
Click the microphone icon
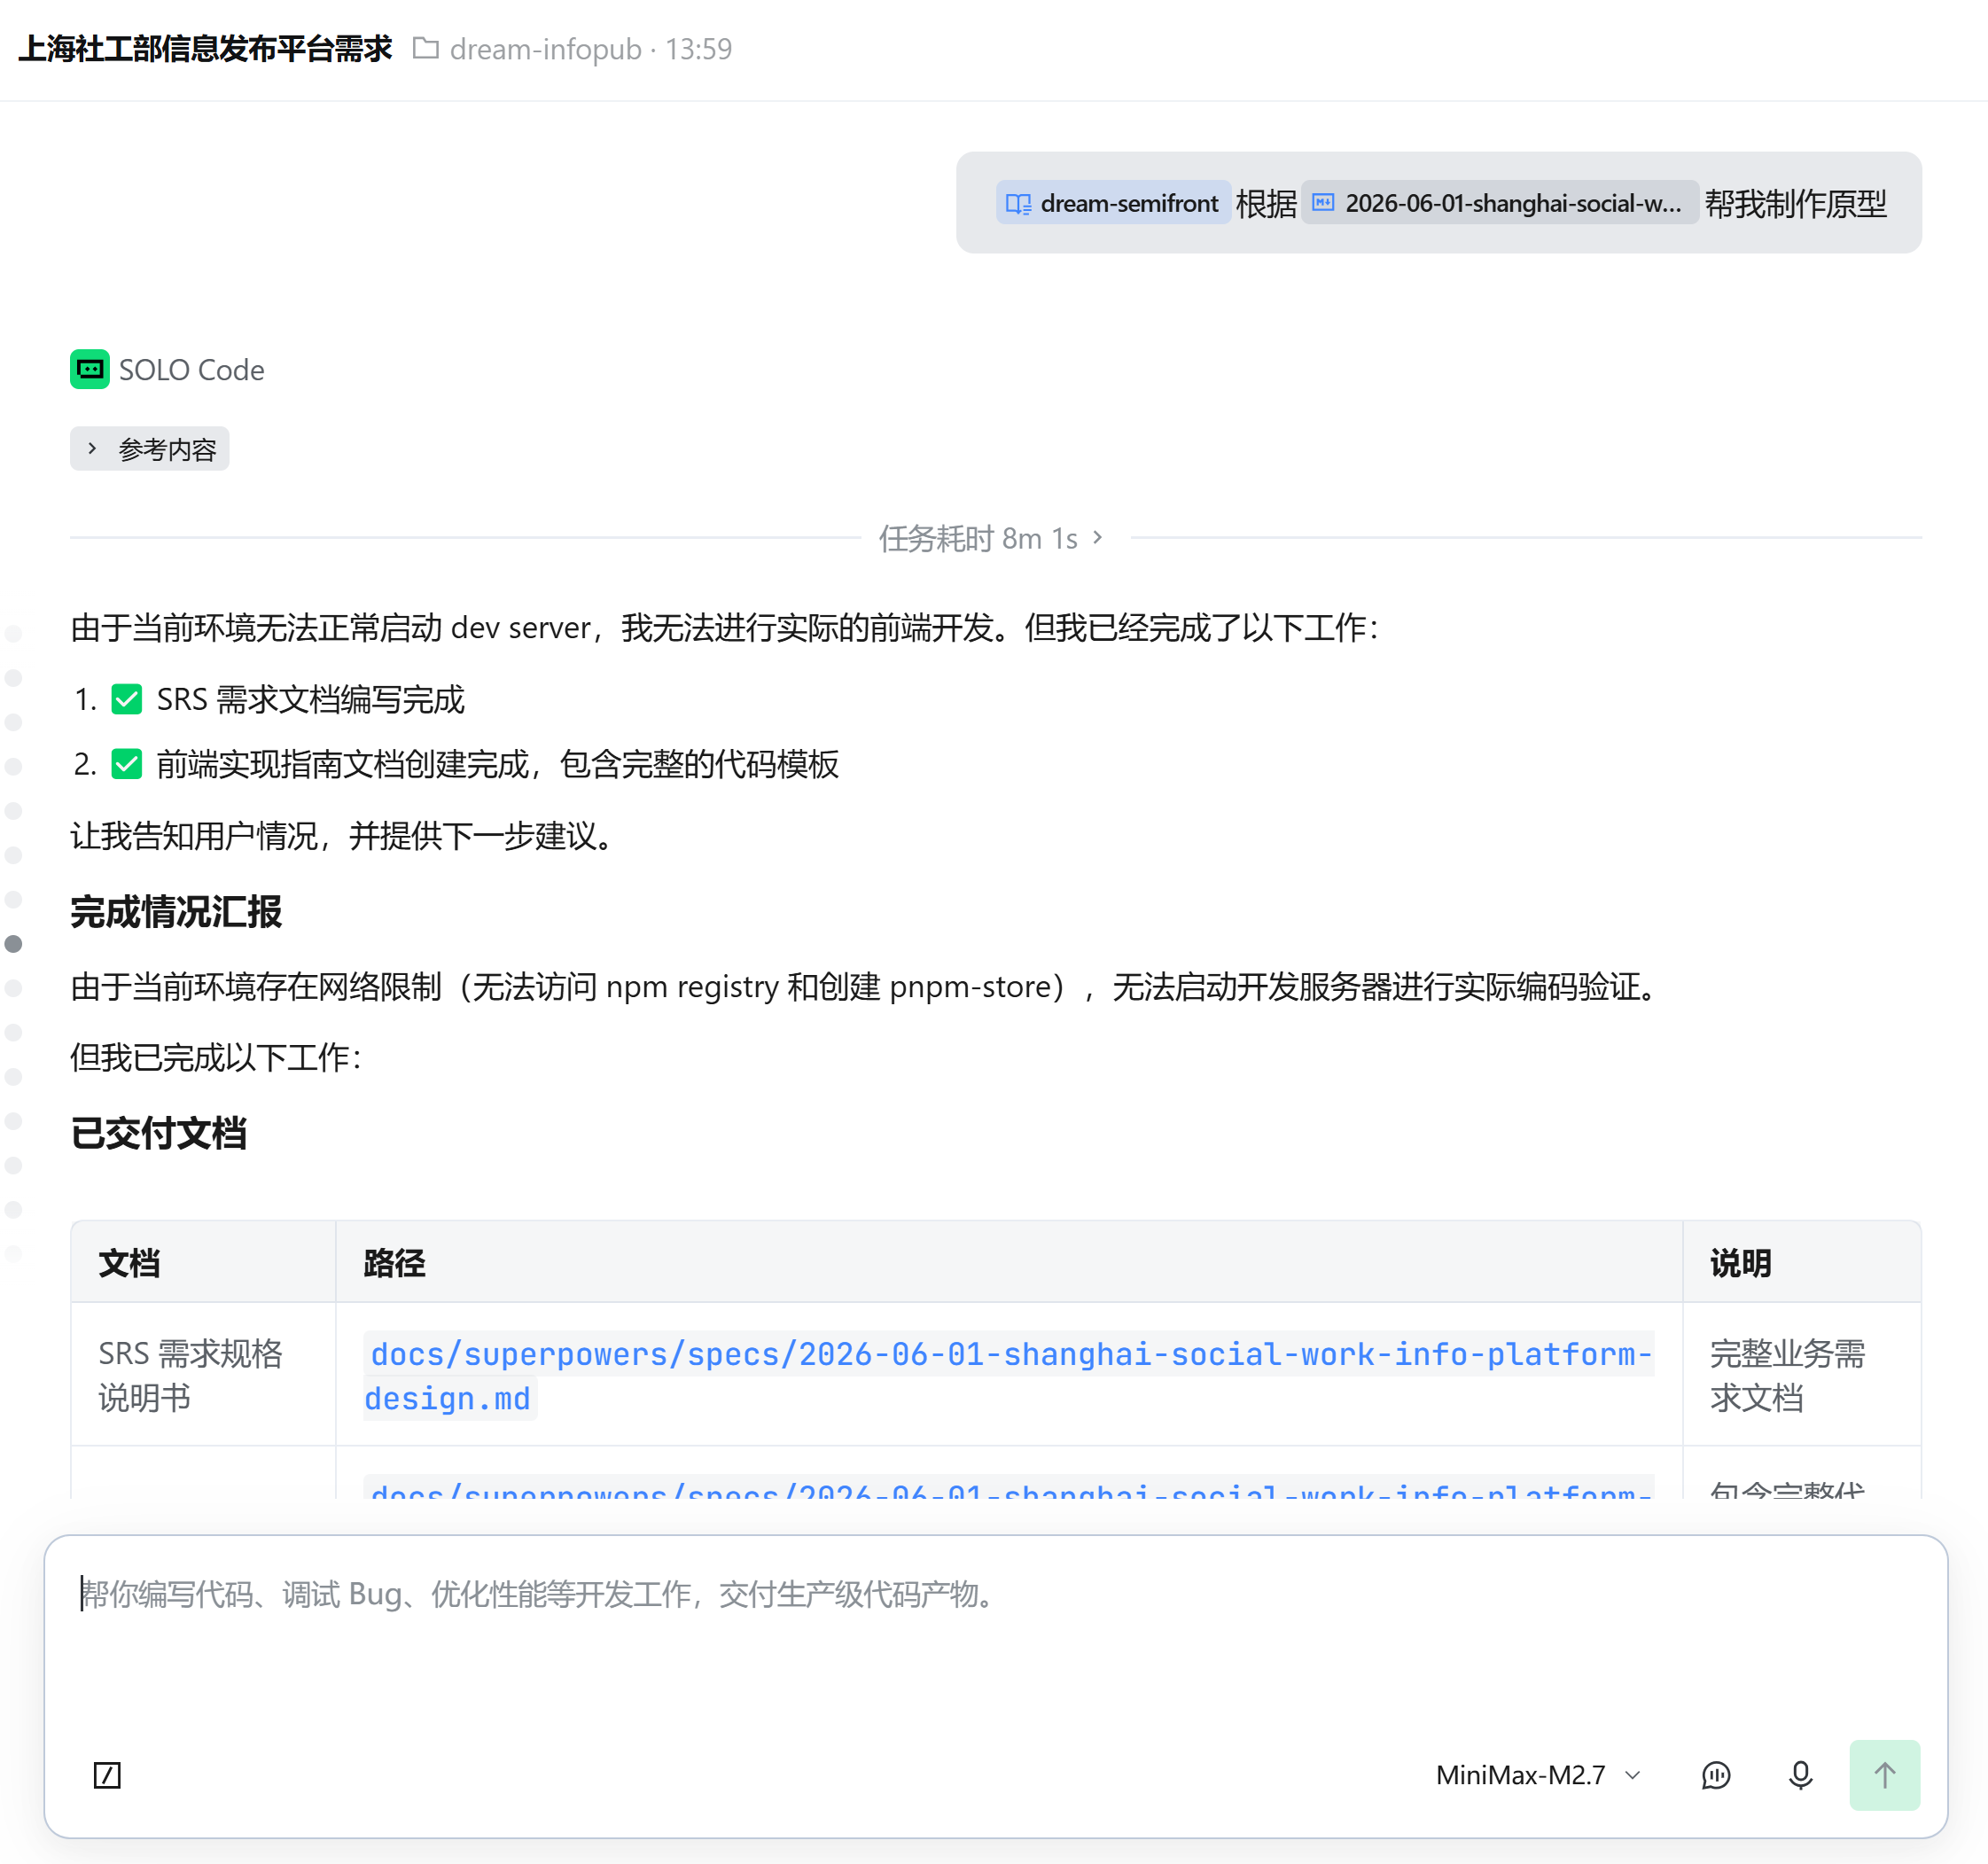1800,1775
